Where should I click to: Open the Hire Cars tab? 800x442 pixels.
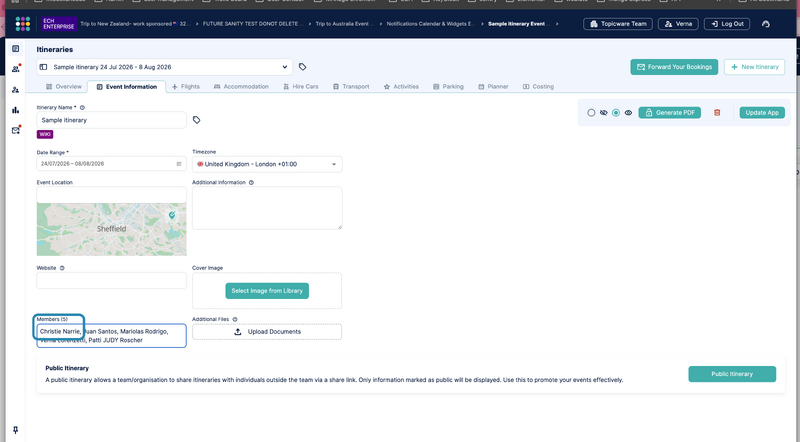coord(301,87)
